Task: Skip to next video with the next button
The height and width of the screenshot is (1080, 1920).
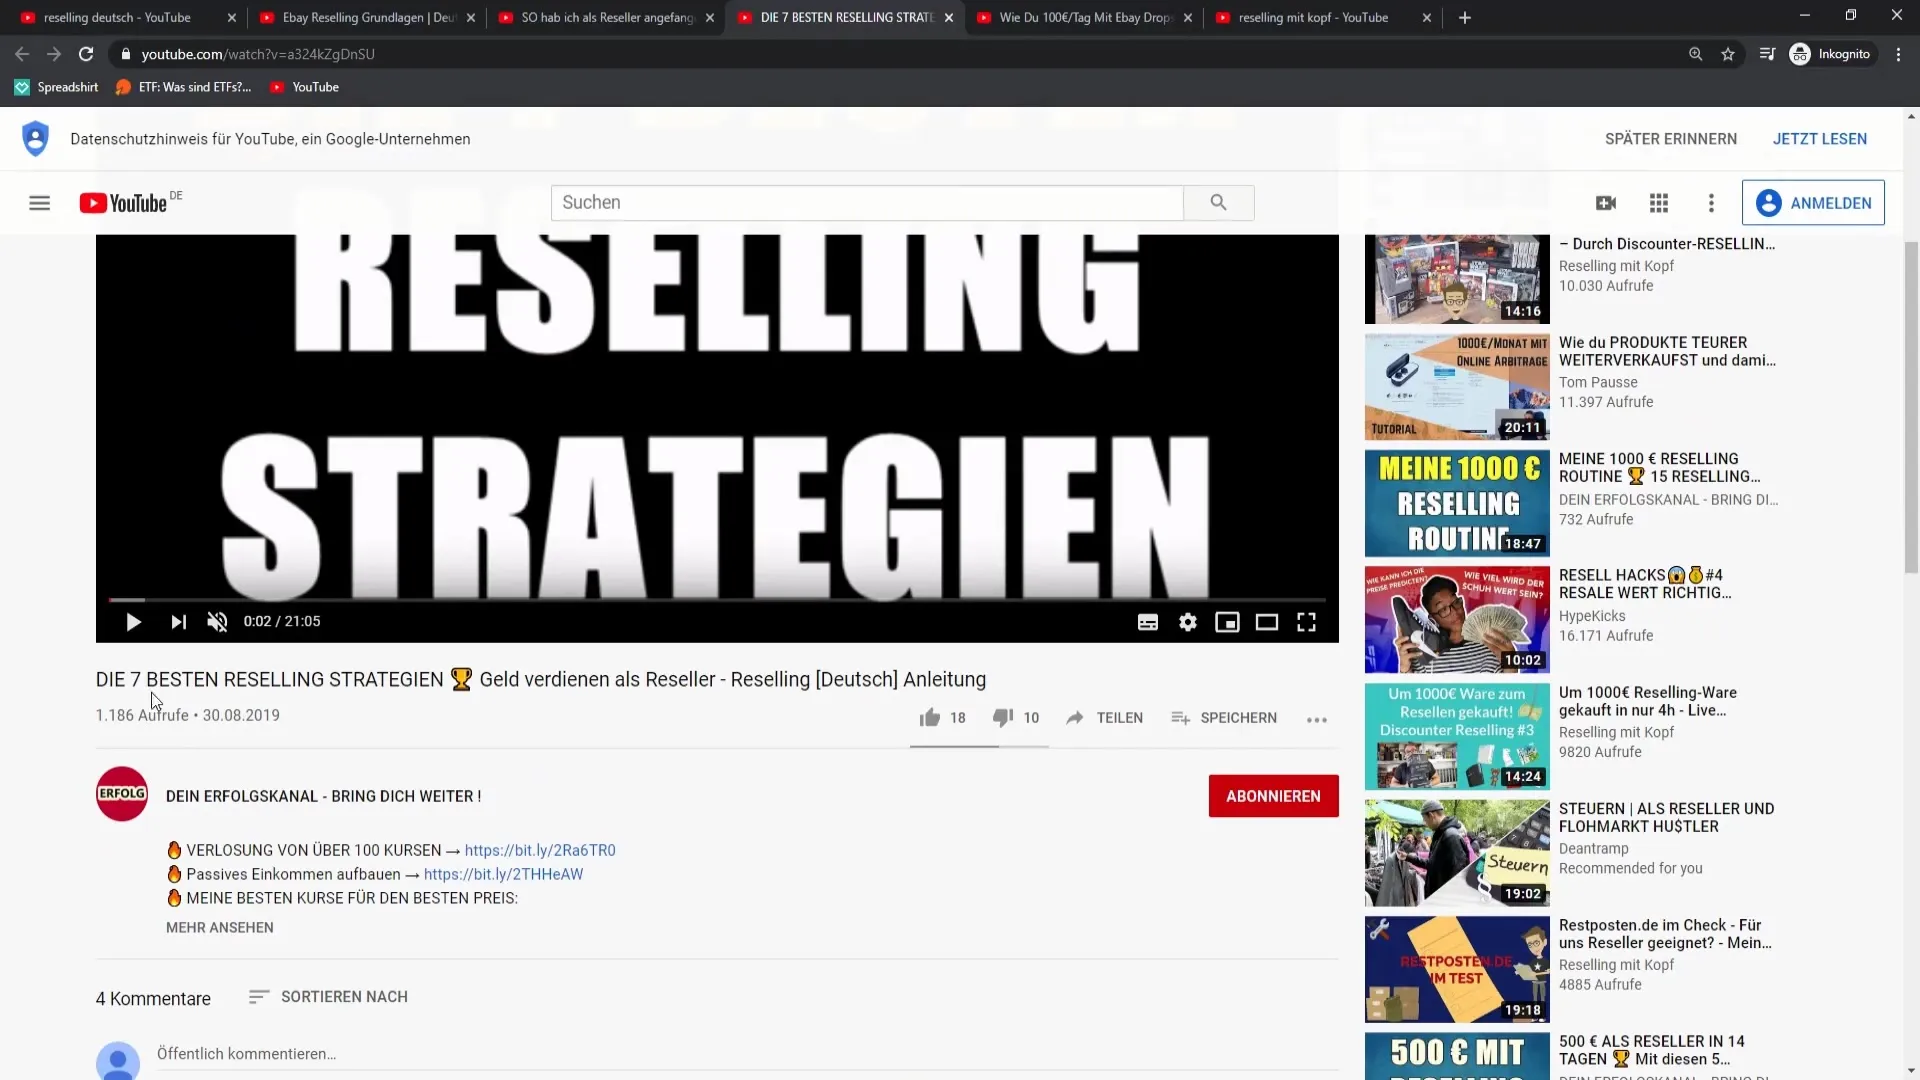Action: tap(178, 622)
